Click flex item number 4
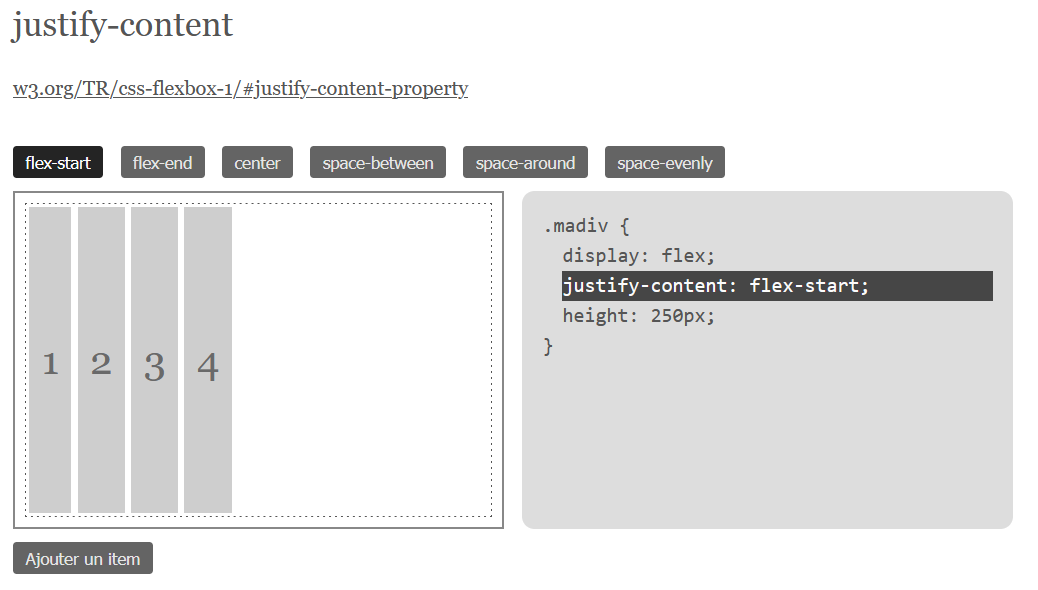Image resolution: width=1038 pixels, height=590 pixels. coord(208,360)
